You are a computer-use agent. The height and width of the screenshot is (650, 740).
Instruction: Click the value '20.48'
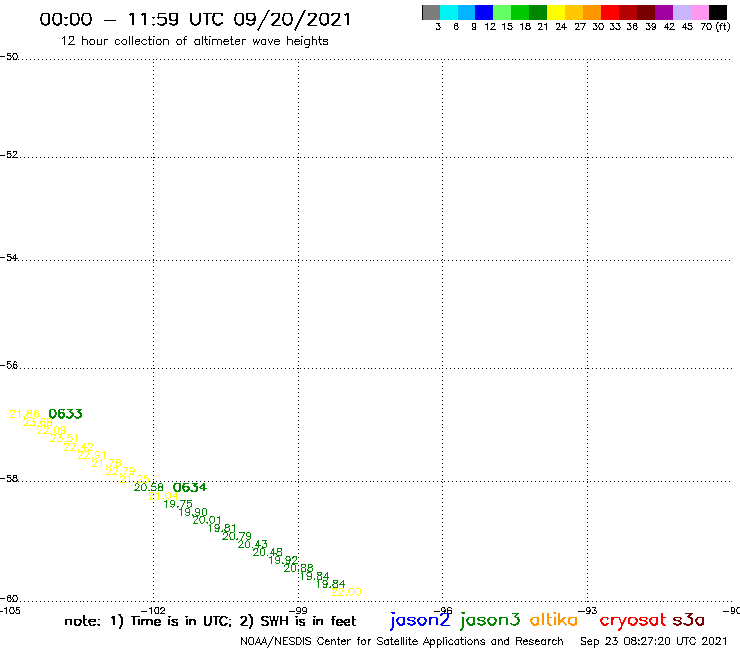pos(268,552)
